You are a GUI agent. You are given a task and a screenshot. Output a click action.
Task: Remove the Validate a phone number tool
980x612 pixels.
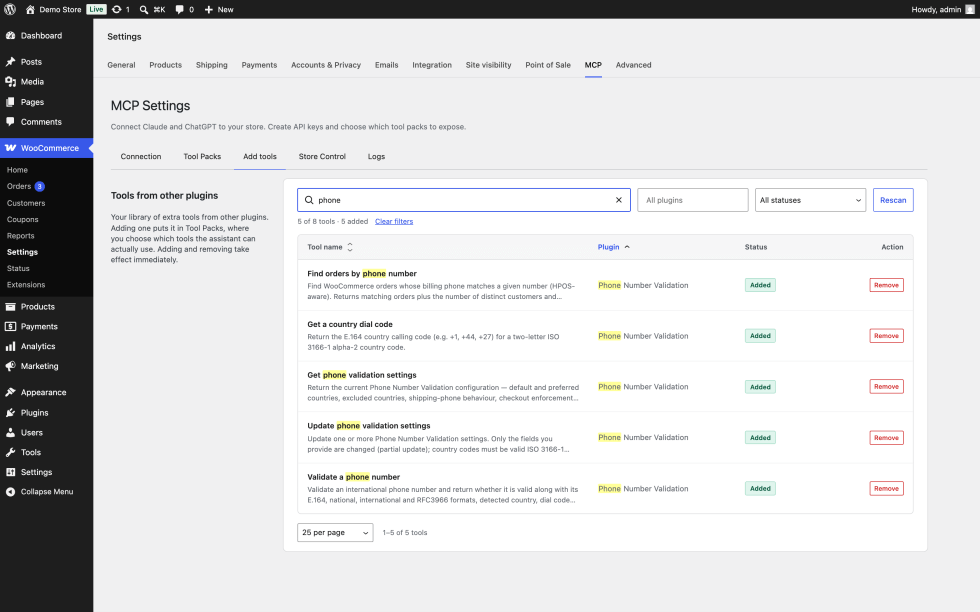(x=886, y=488)
